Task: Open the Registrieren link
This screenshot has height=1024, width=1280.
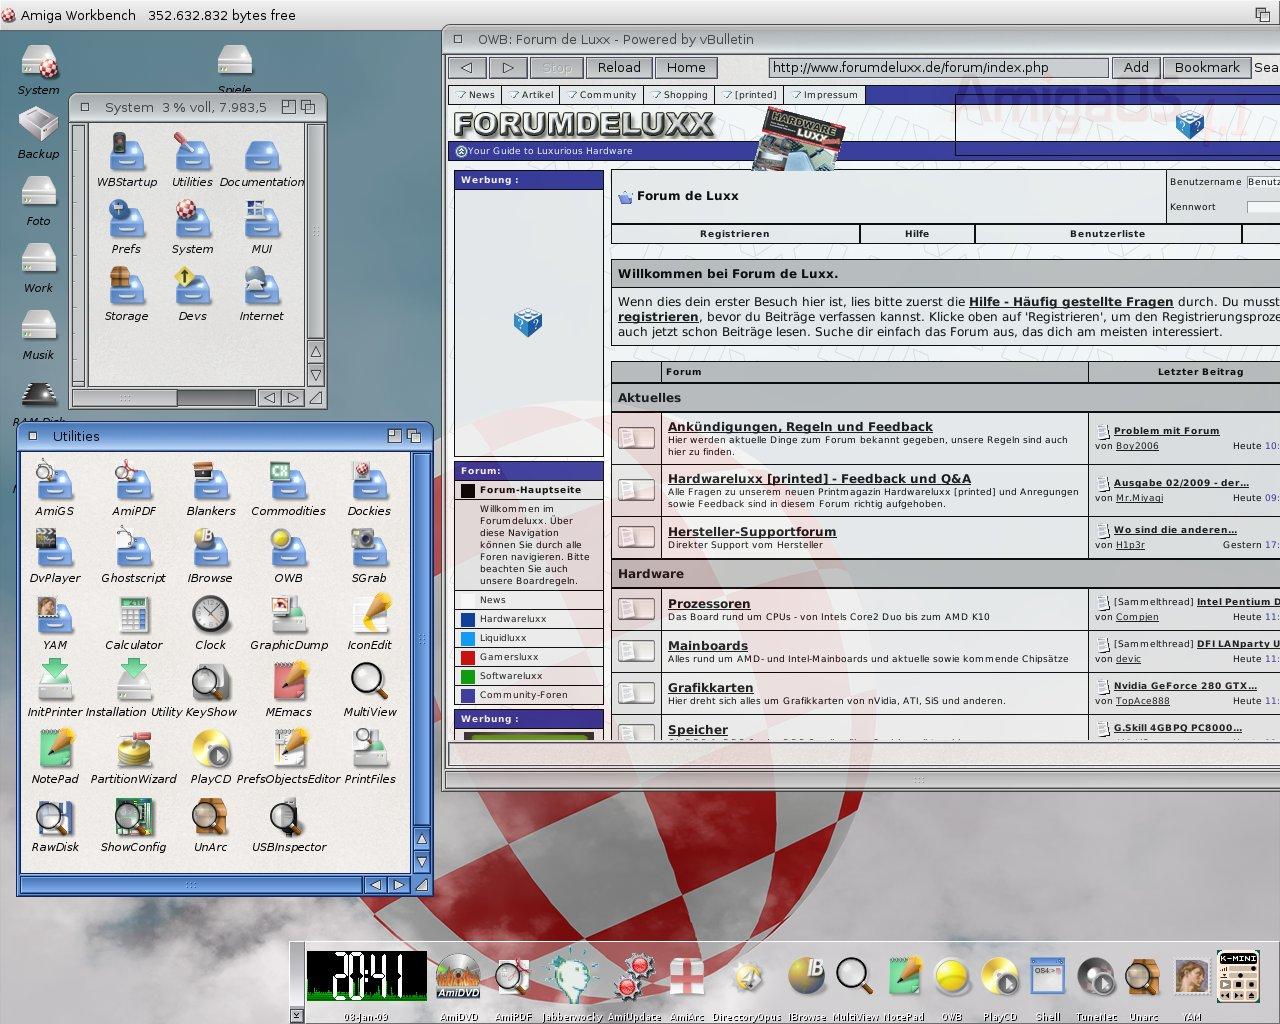Action: pos(735,234)
